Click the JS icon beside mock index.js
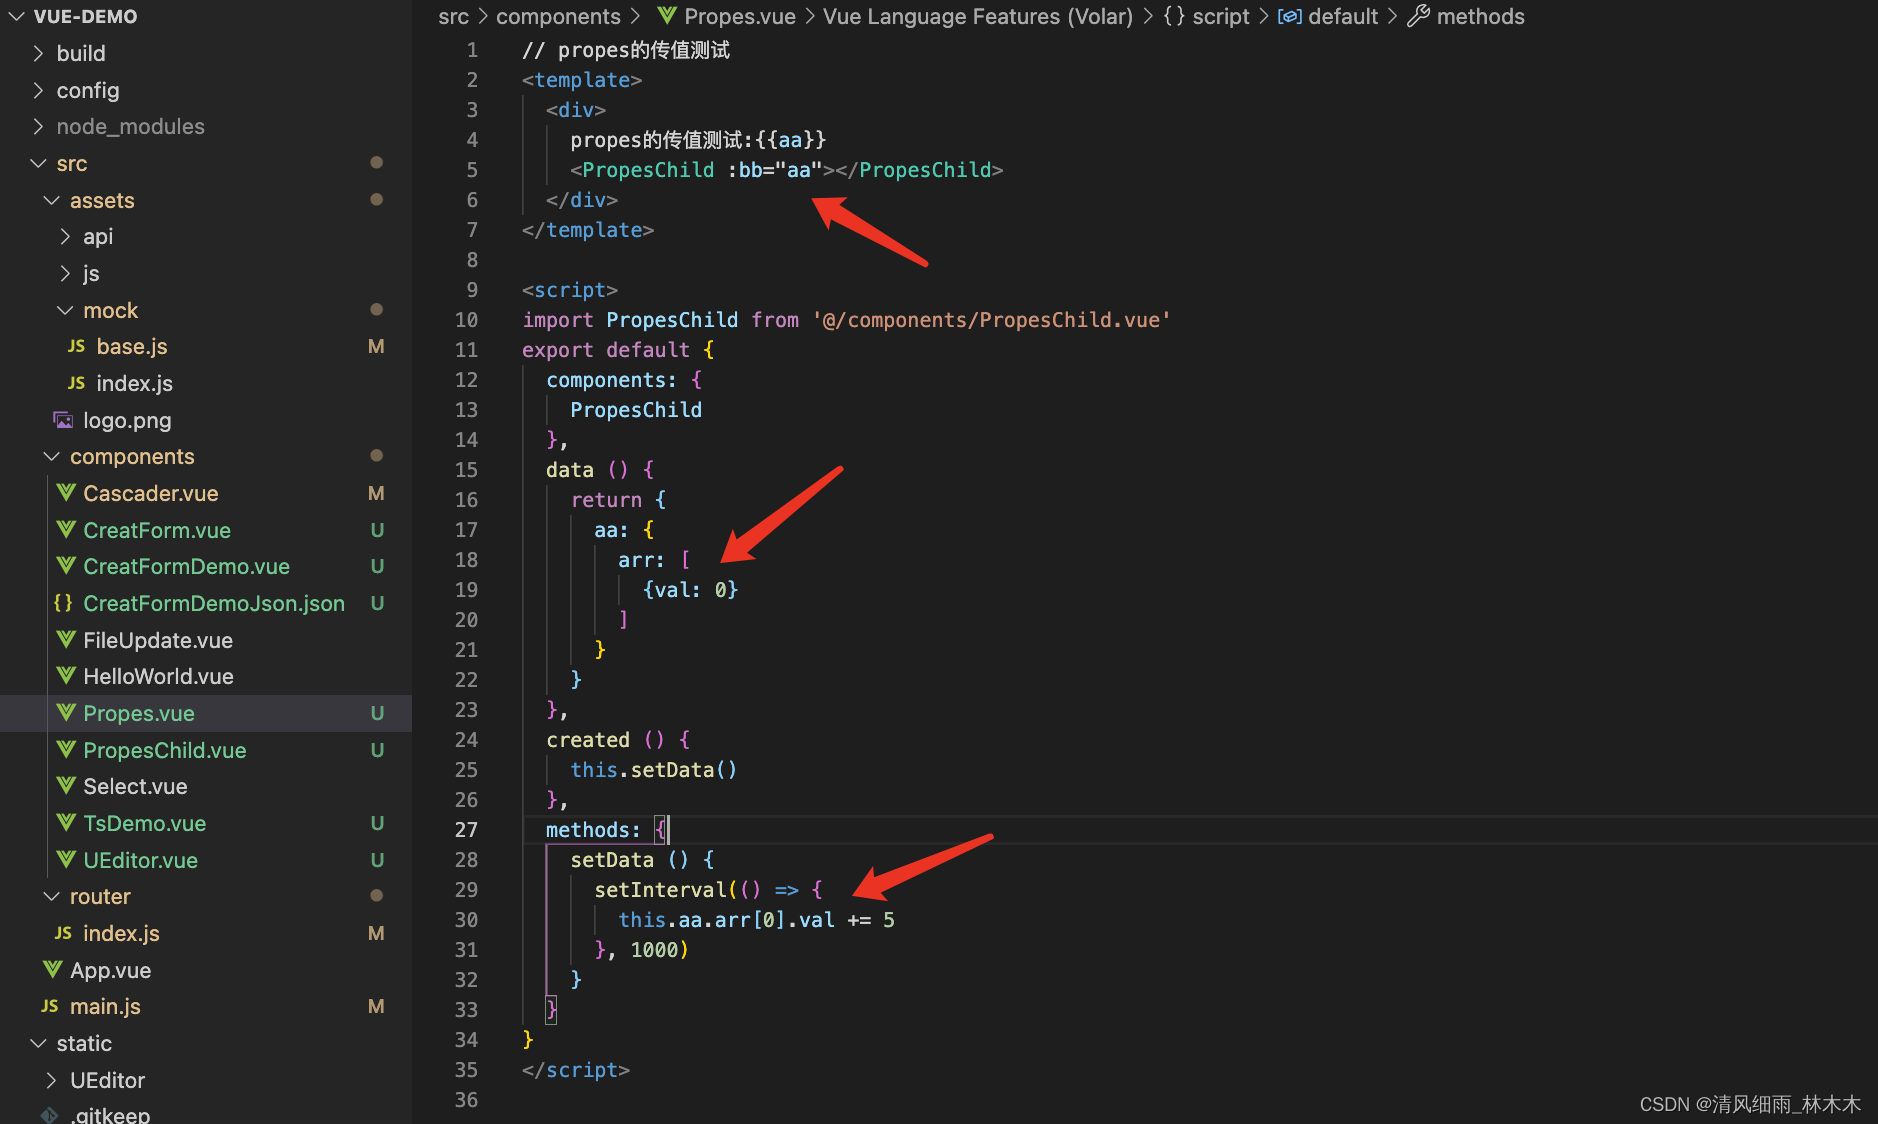Screen dimensions: 1878x1124 (76, 383)
